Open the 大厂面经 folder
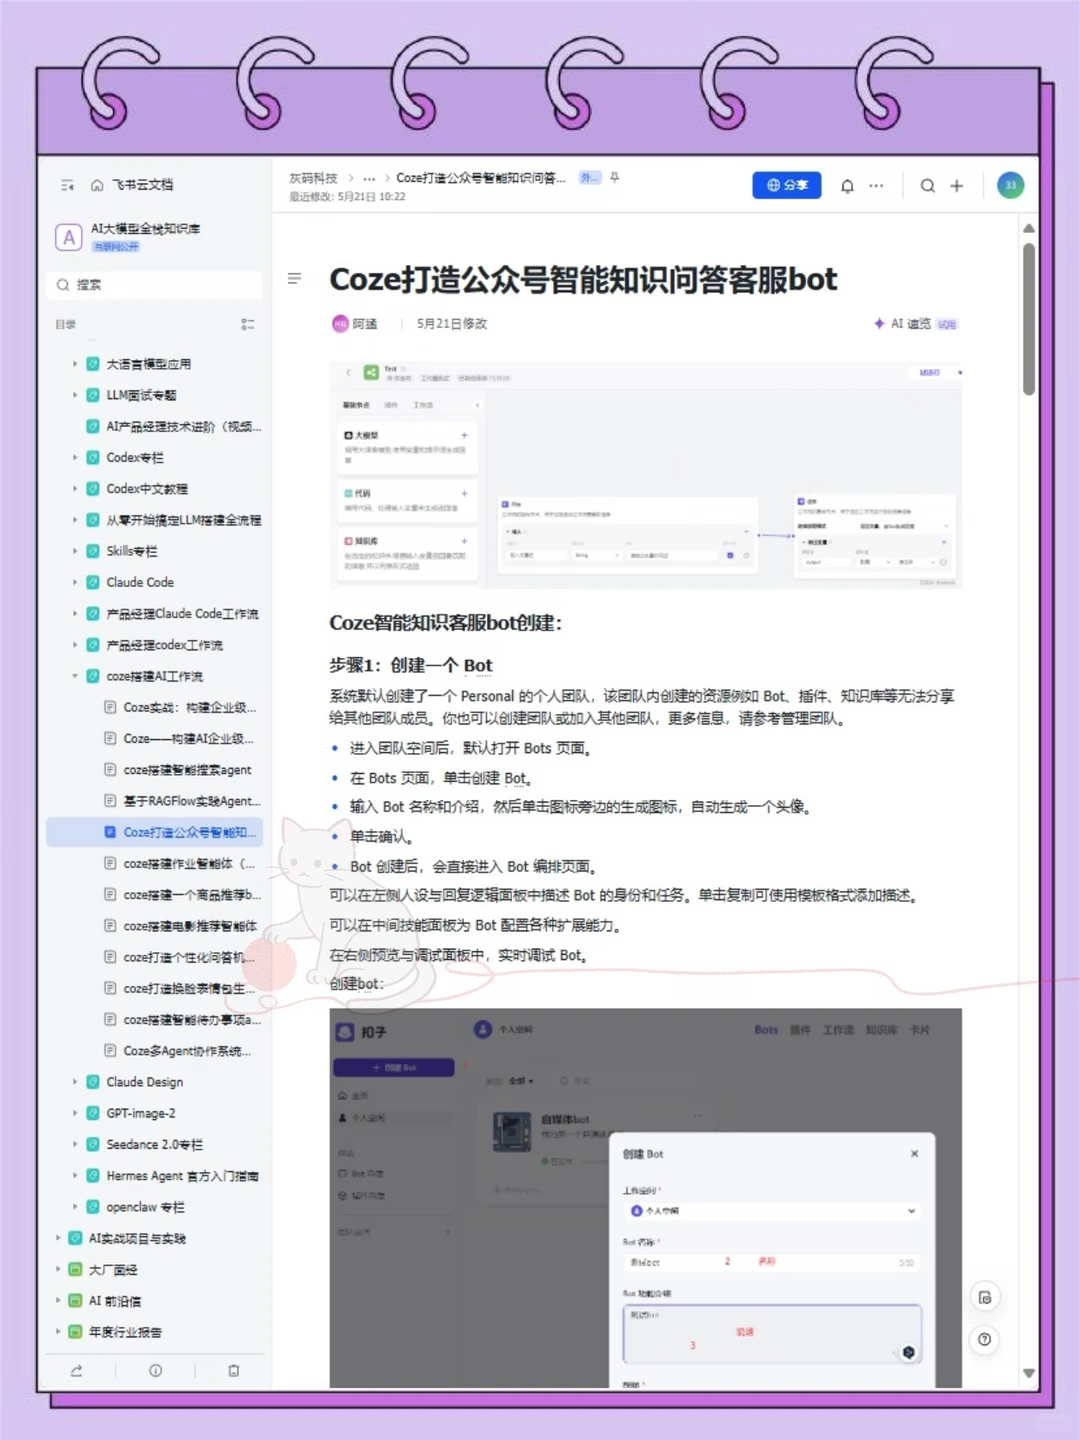 pyautogui.click(x=113, y=1270)
